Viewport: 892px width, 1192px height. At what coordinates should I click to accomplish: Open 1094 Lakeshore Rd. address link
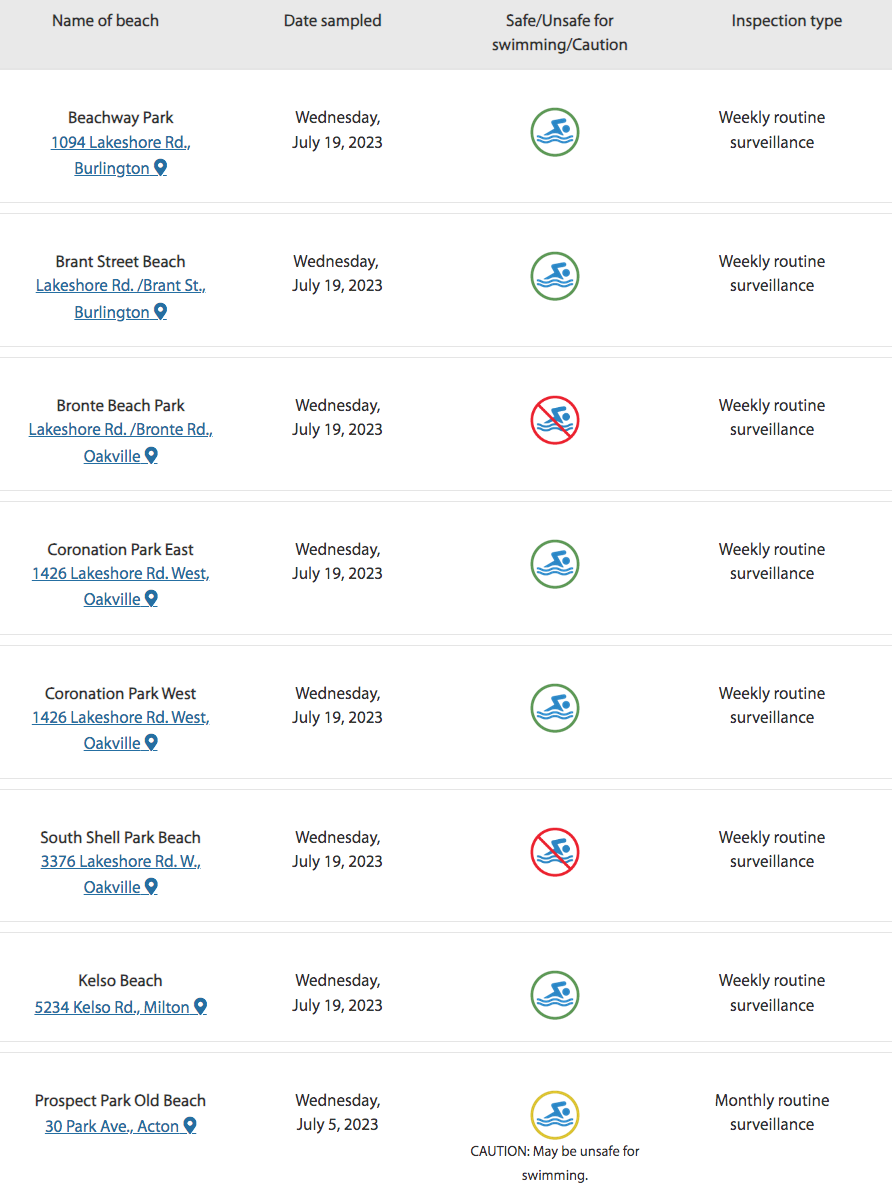[120, 142]
